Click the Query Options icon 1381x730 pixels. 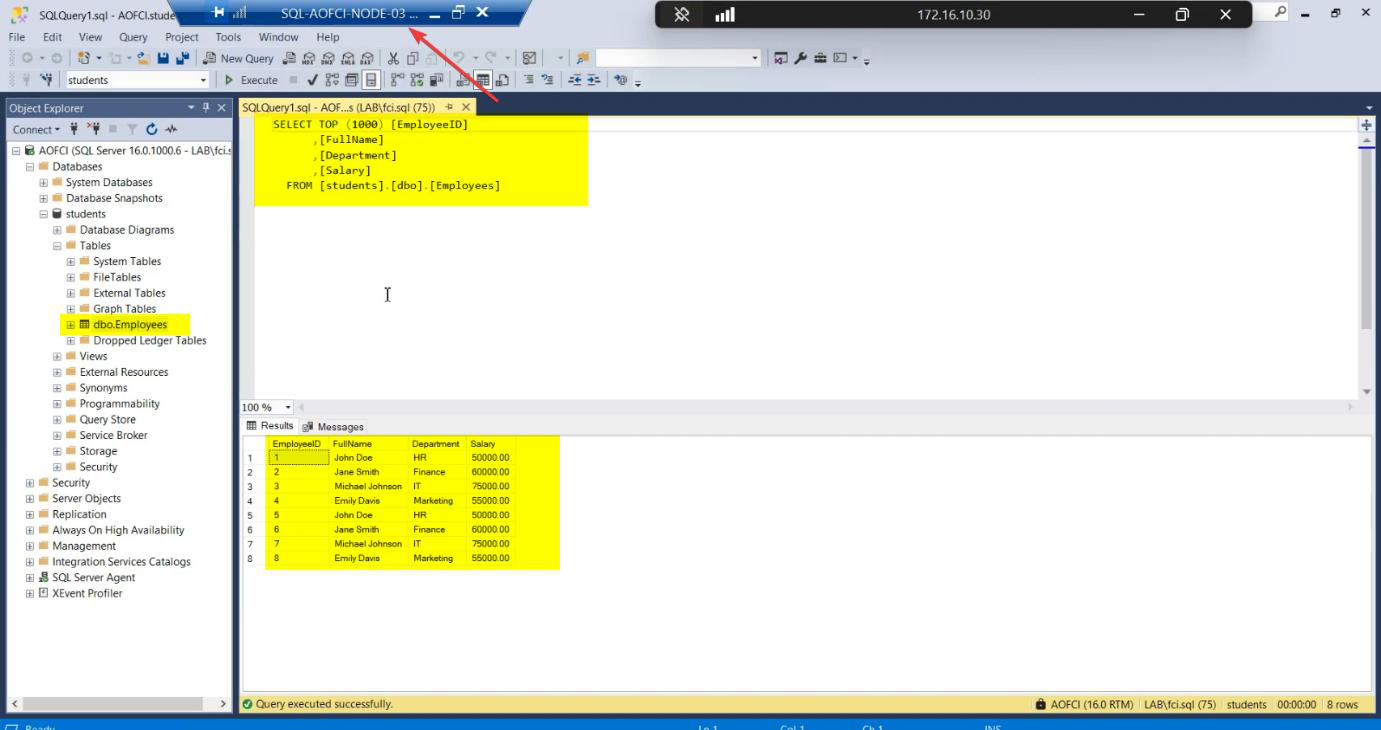coord(351,80)
